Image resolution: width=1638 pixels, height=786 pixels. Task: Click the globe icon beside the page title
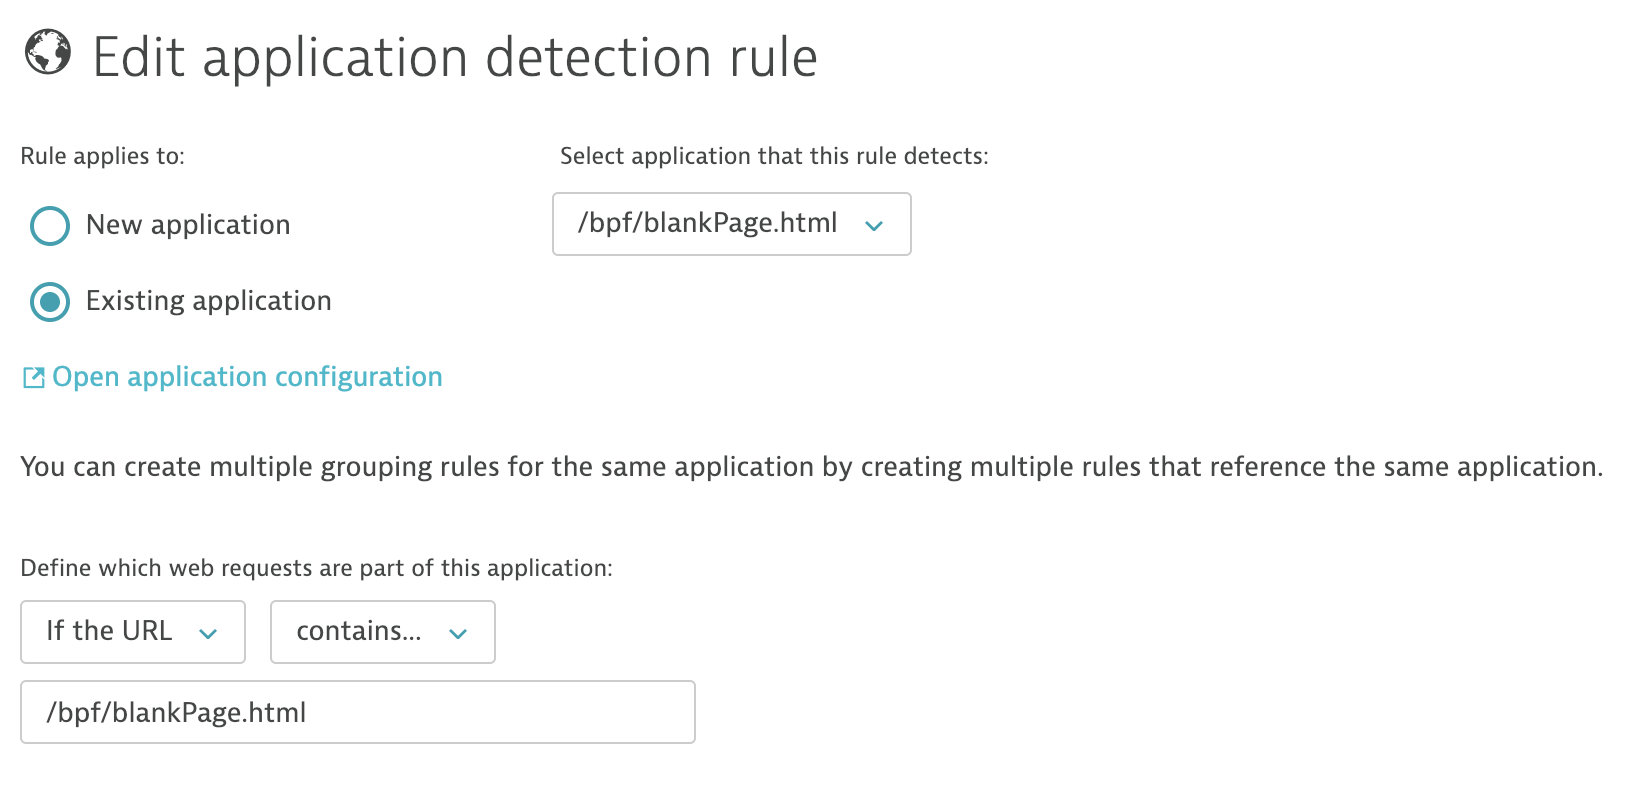click(48, 53)
